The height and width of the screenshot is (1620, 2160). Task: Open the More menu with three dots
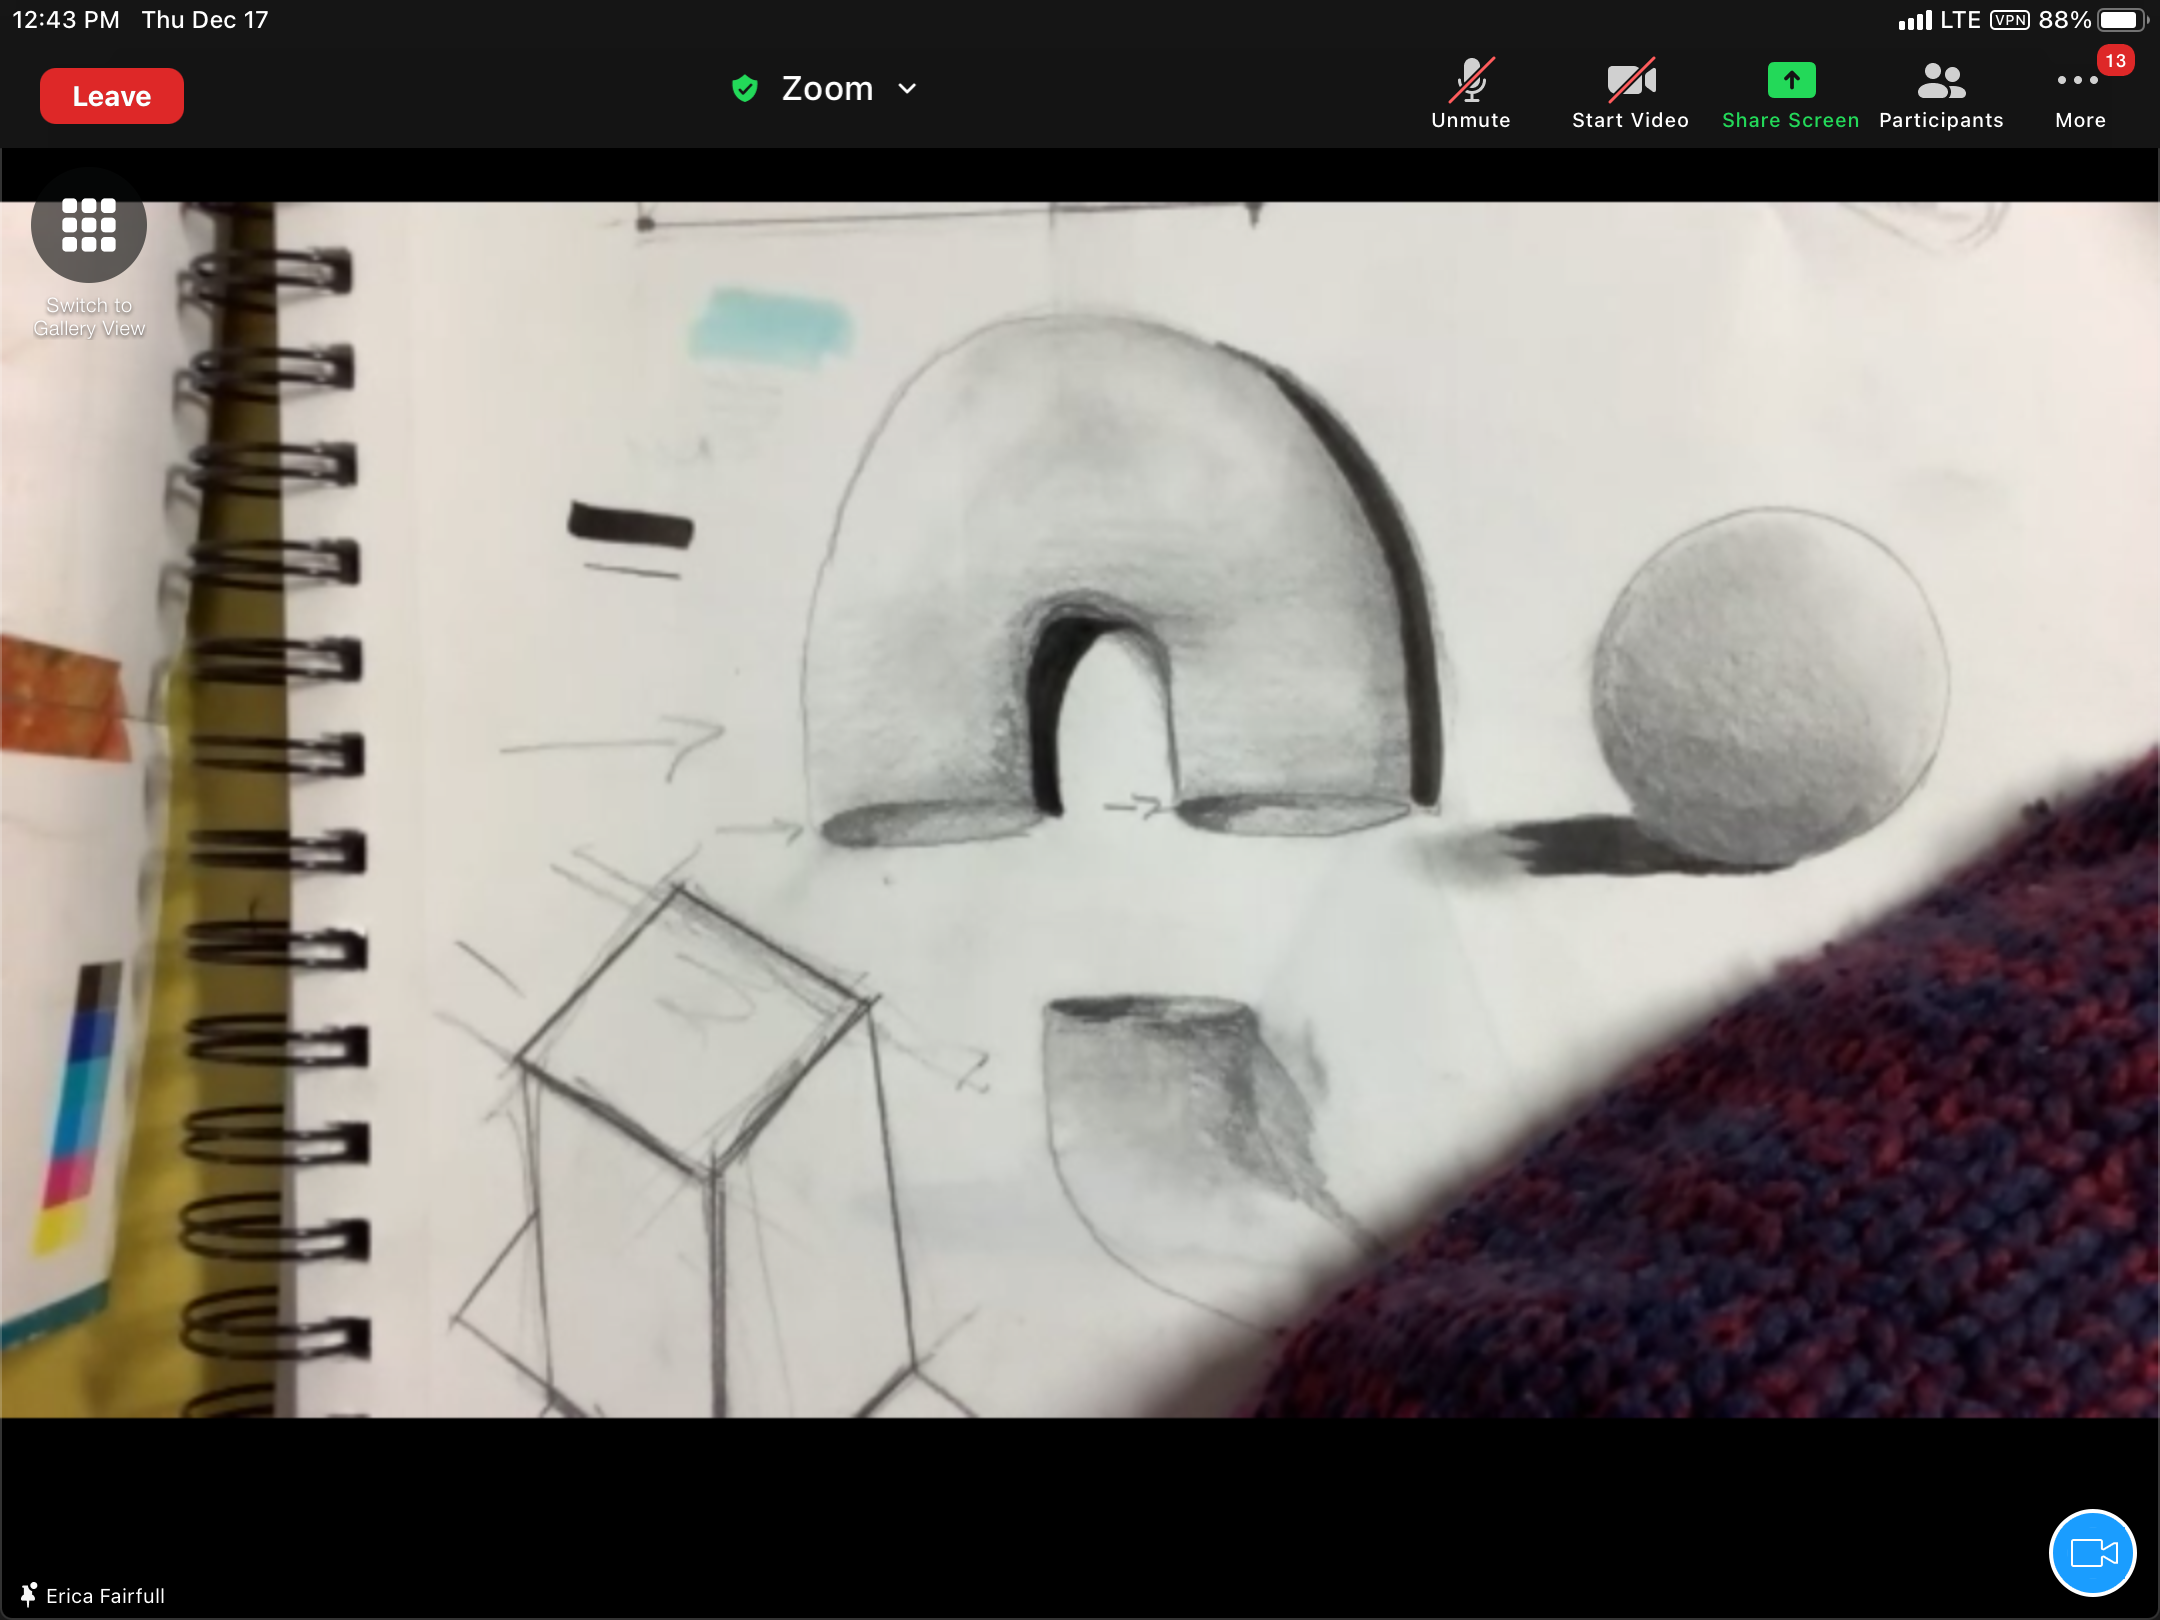pyautogui.click(x=2080, y=94)
